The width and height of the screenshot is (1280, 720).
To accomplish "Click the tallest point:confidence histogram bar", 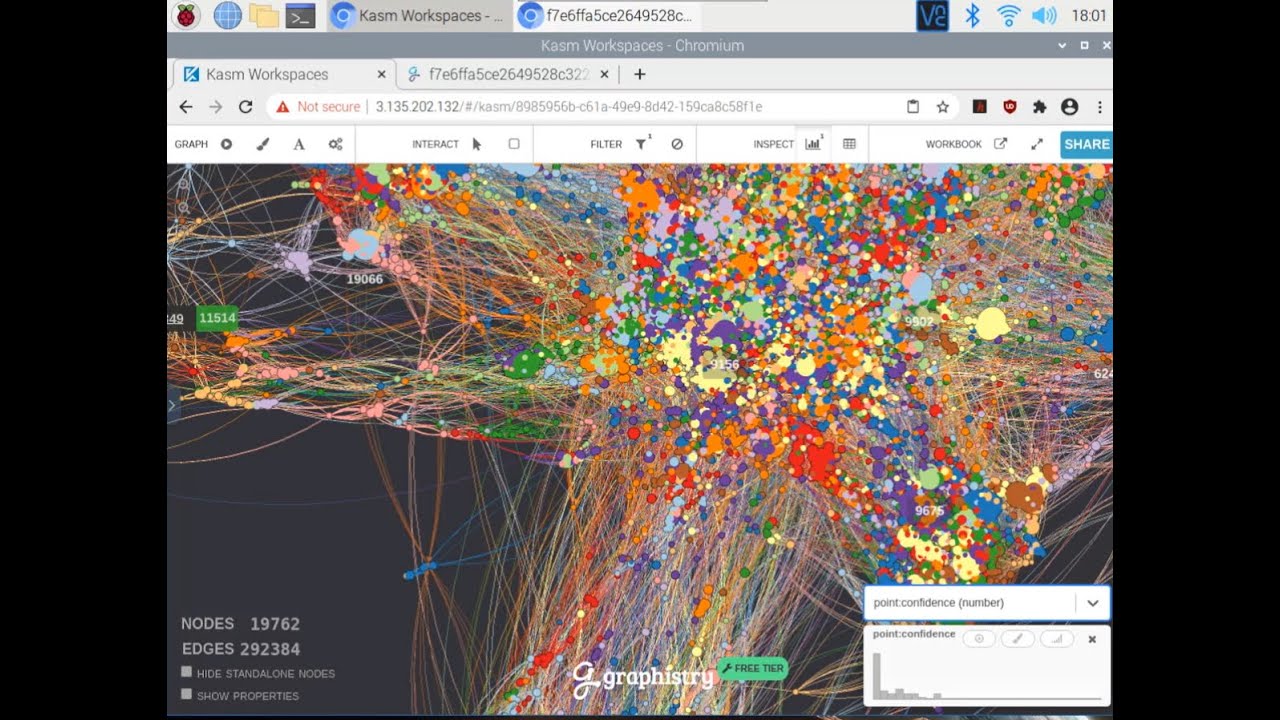I will pyautogui.click(x=876, y=676).
